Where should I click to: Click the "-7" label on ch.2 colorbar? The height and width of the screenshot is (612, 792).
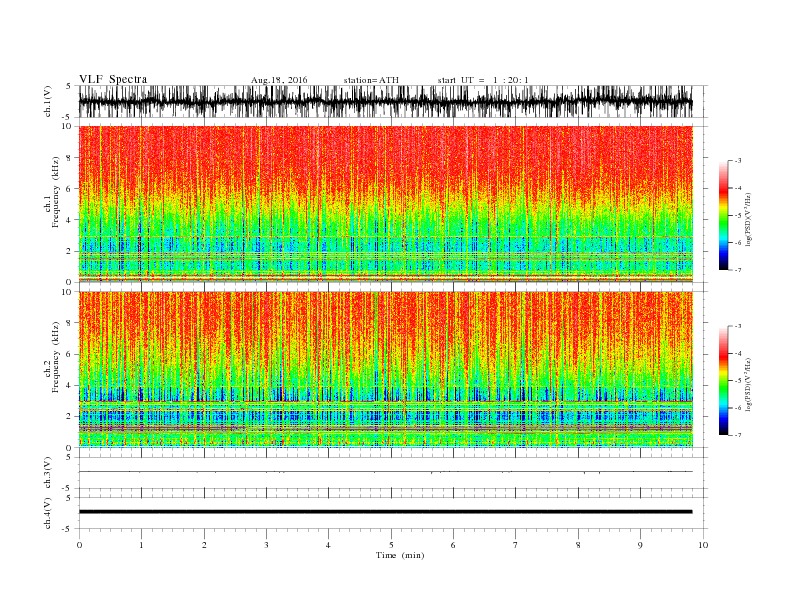738,435
